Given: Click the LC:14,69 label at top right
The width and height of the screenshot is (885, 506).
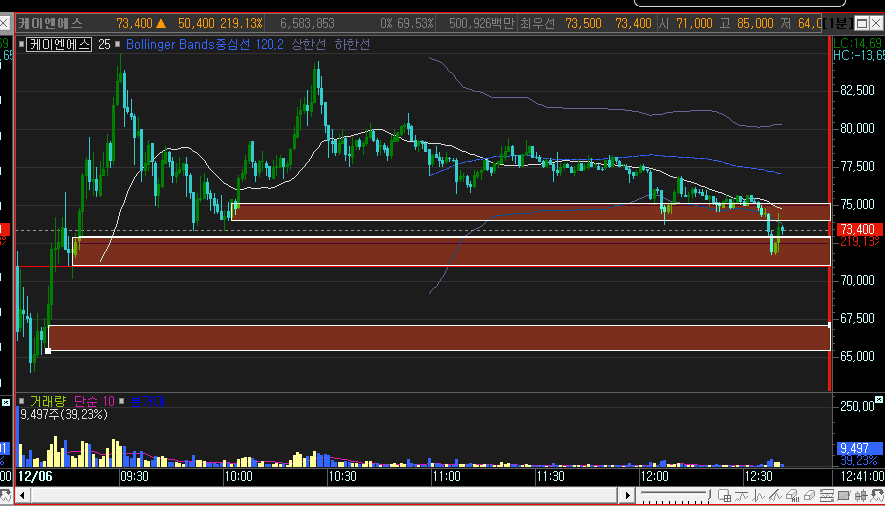Looking at the screenshot, I should point(858,43).
